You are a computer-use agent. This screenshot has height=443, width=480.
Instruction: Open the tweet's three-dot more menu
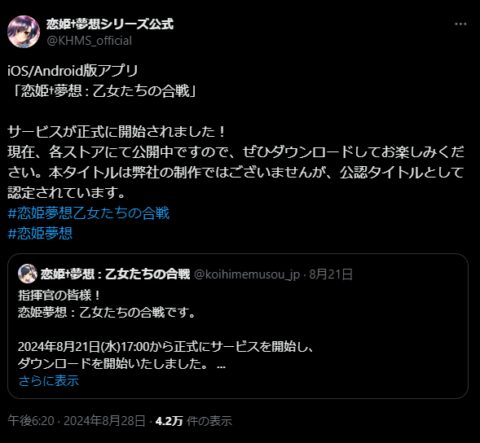(461, 24)
